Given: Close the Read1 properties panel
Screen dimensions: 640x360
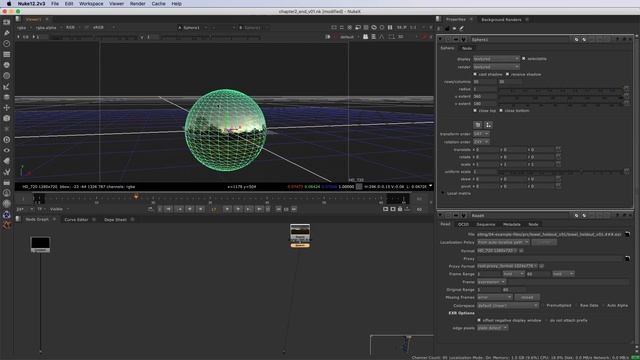Looking at the screenshot, I should (x=630, y=216).
